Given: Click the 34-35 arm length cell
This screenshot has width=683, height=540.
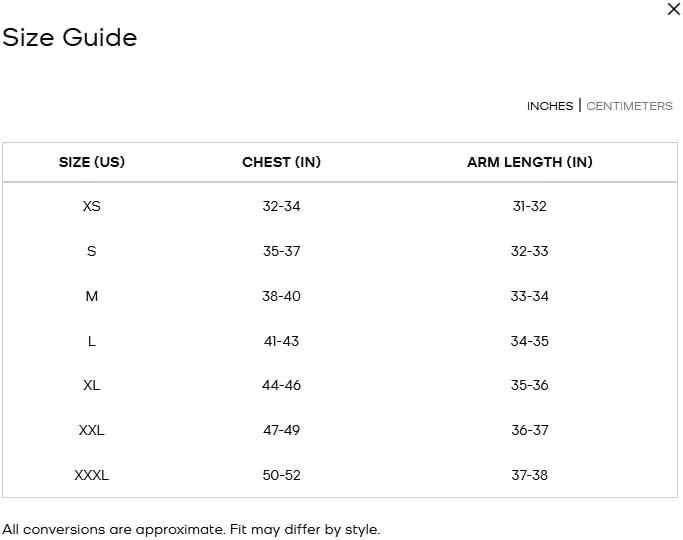Looking at the screenshot, I should [529, 341].
